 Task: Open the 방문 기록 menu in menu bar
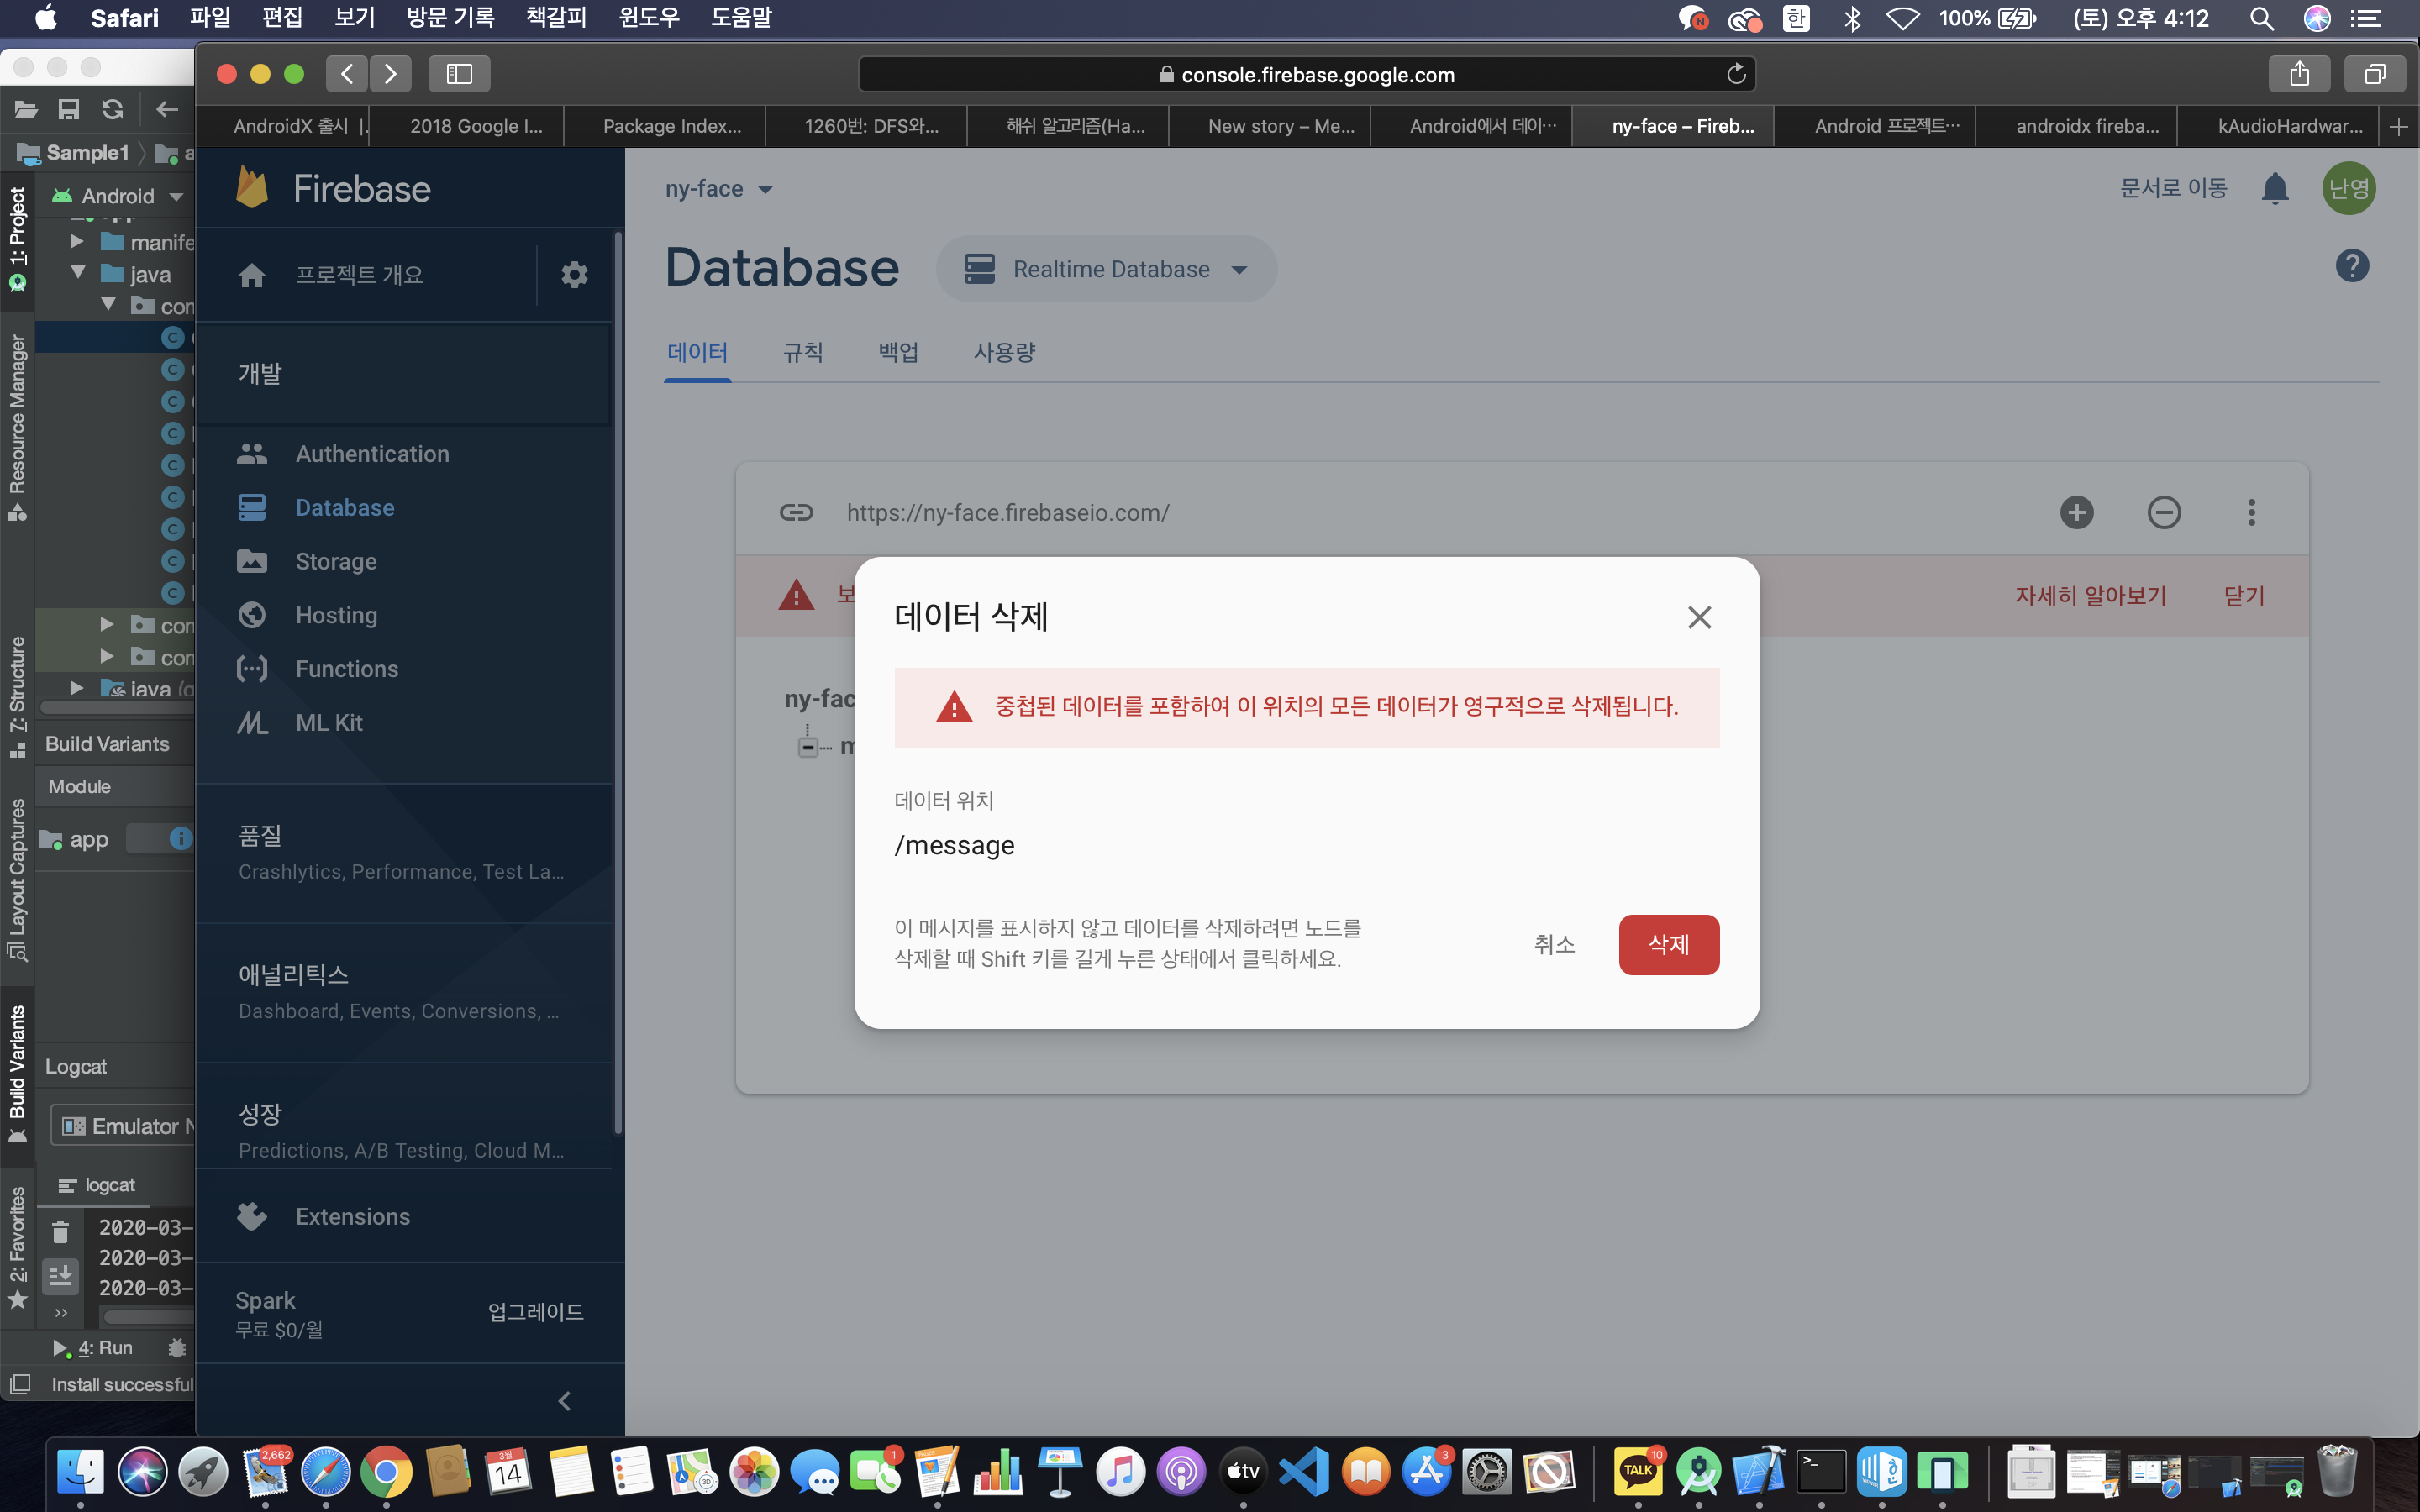[450, 17]
